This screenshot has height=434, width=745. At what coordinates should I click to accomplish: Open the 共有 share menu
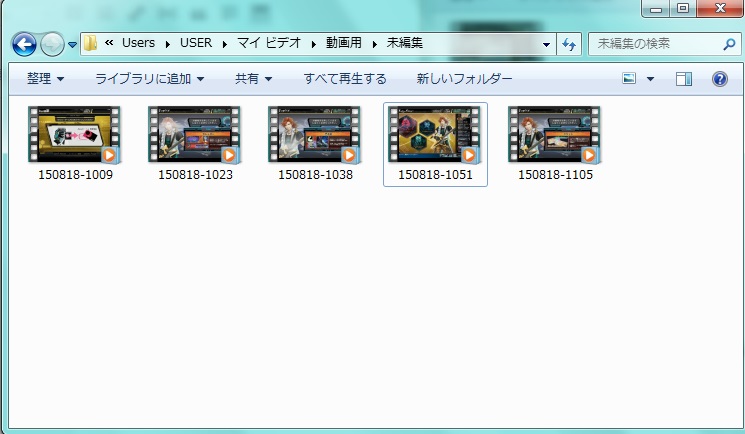point(253,79)
